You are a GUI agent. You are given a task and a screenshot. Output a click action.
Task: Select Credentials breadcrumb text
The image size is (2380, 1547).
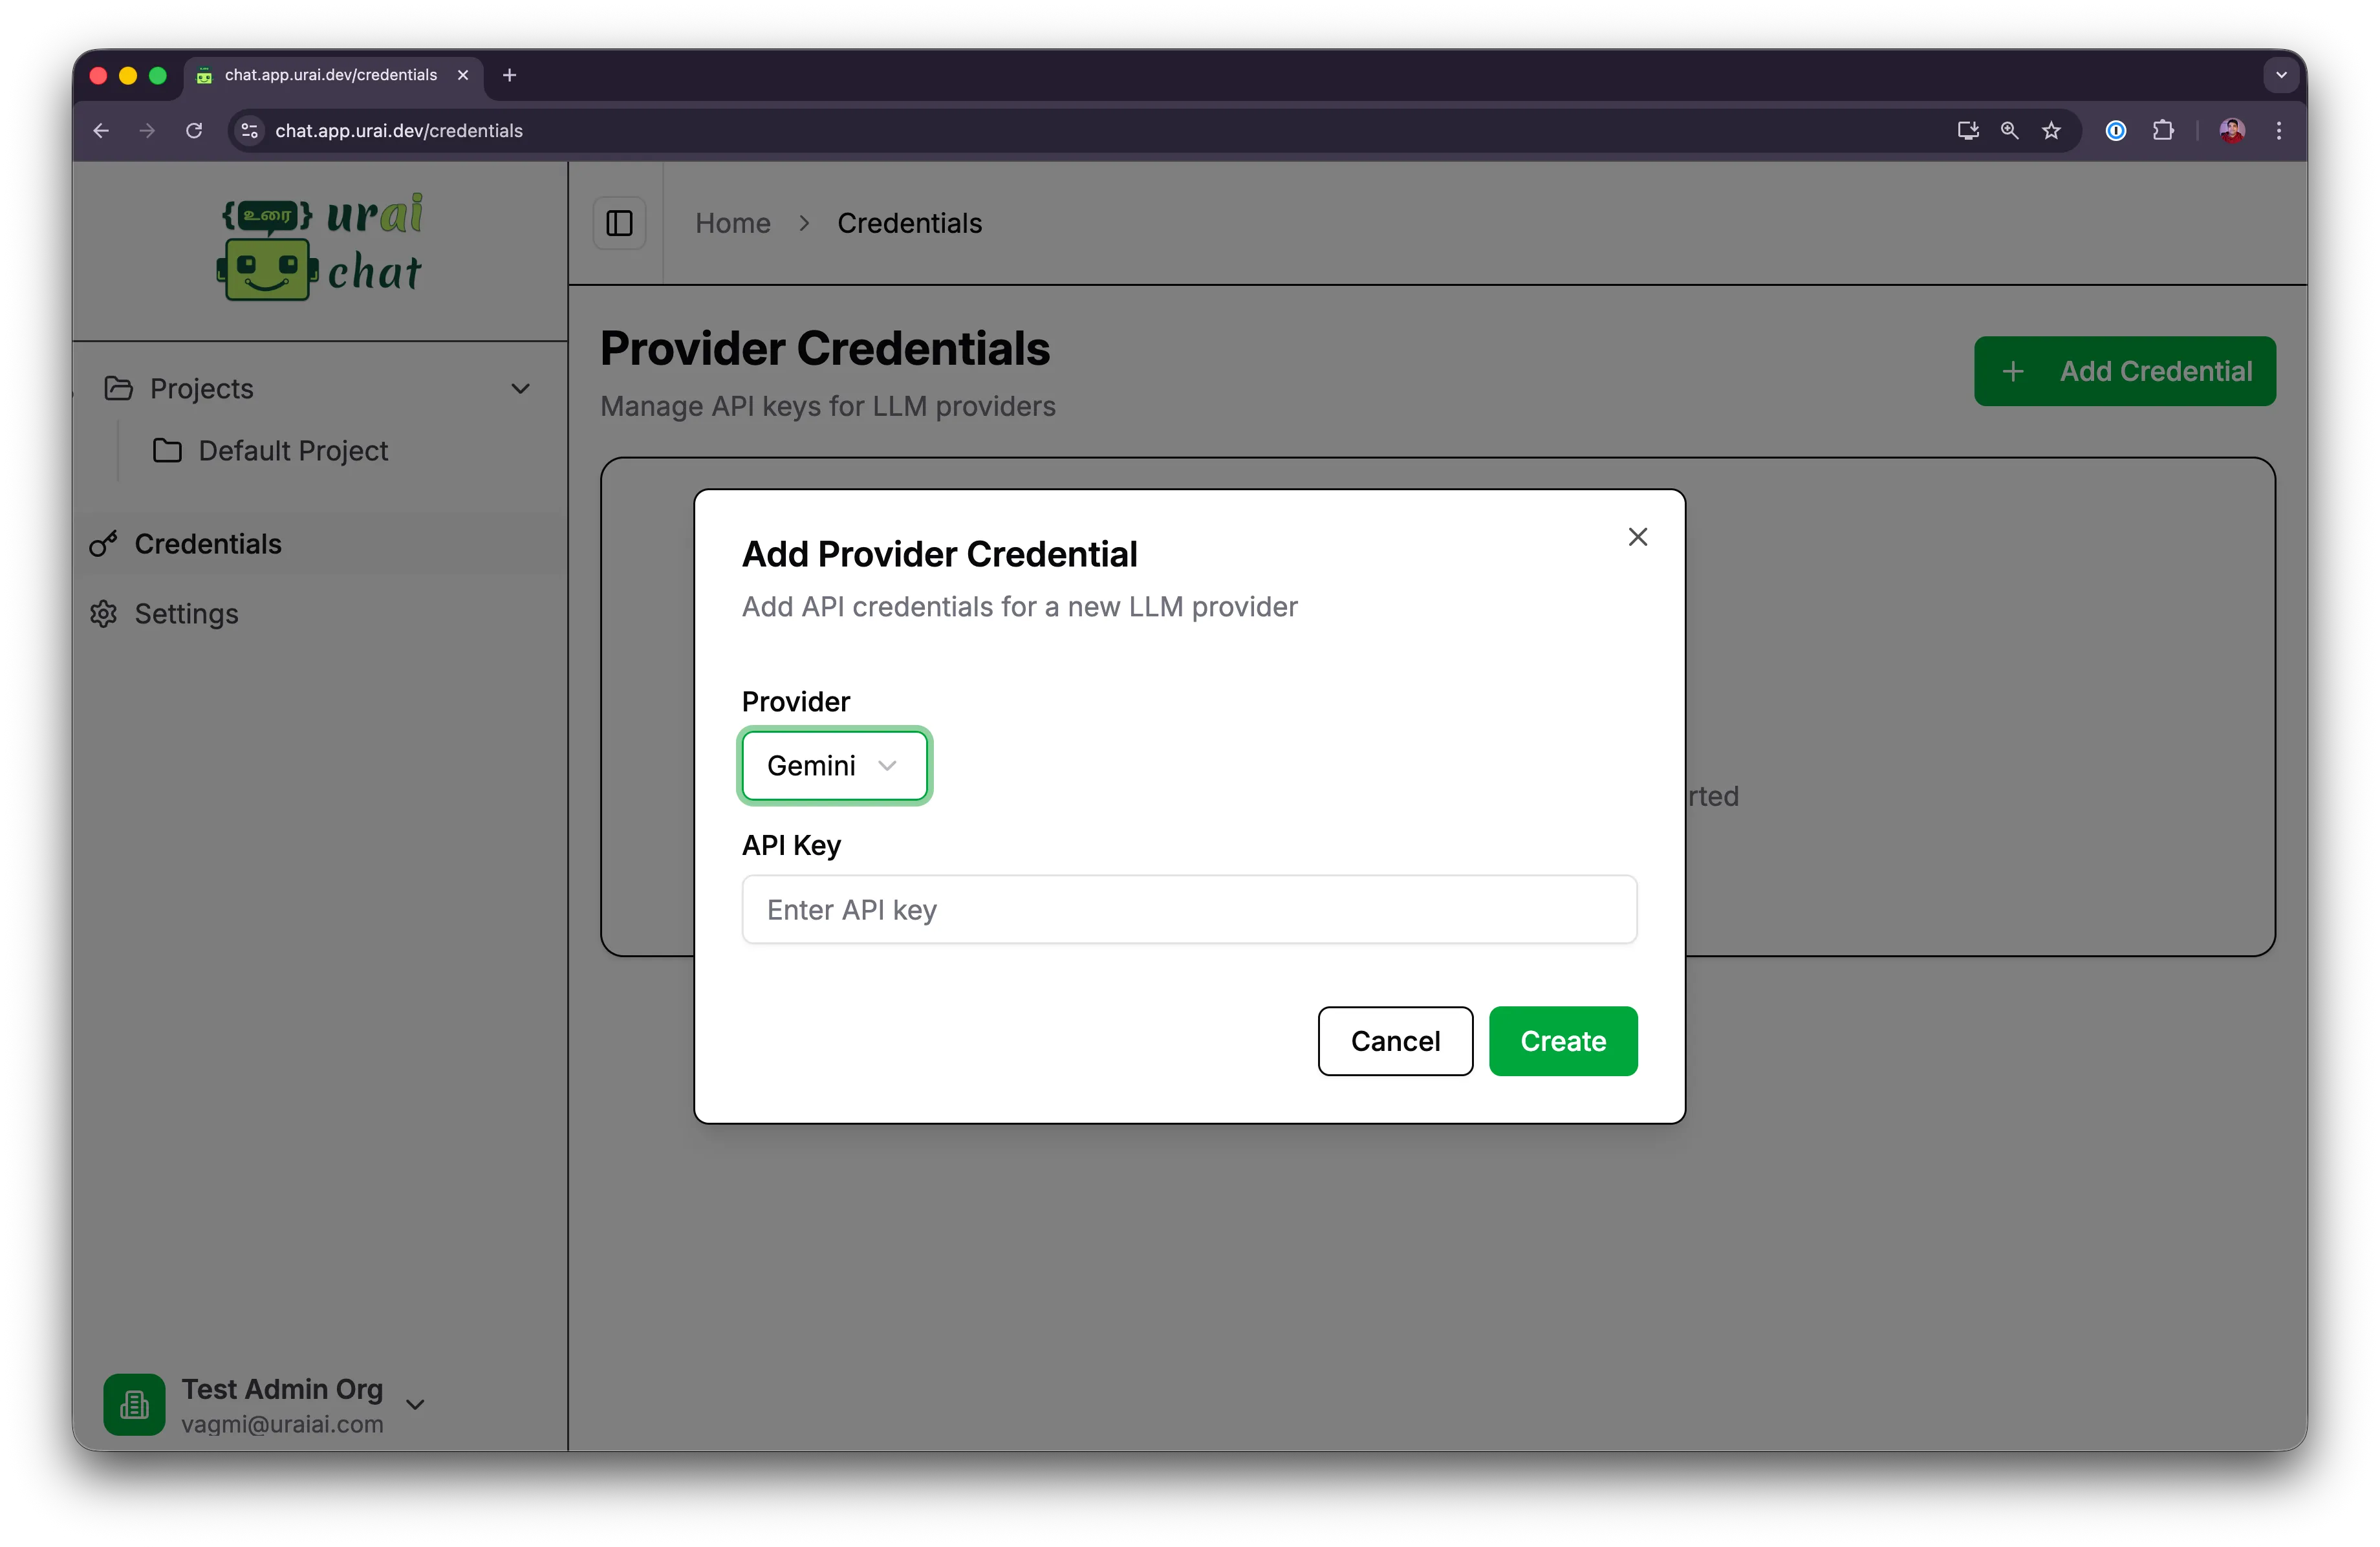pos(909,223)
